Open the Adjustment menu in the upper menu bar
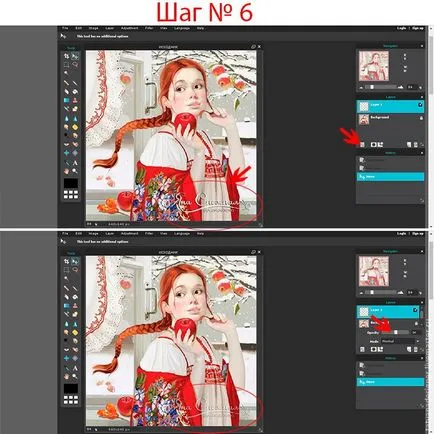This screenshot has width=434, height=434. tap(129, 28)
